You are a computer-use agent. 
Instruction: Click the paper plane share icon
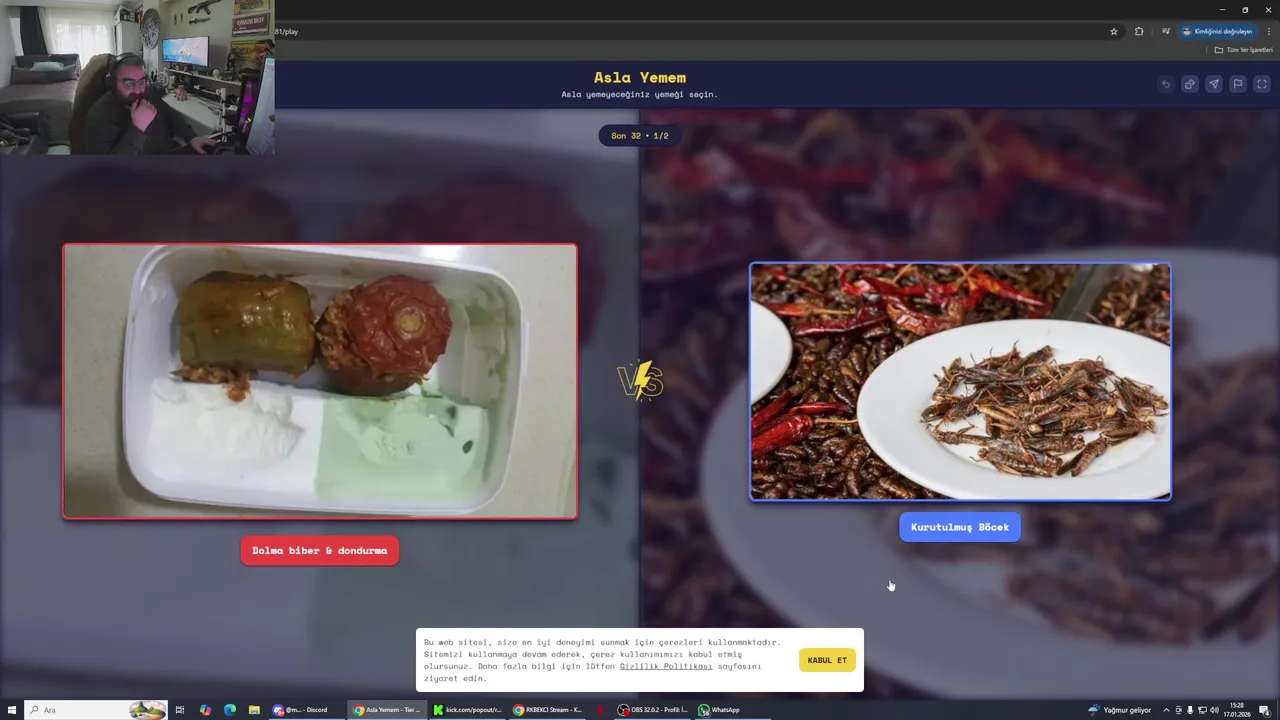coord(1213,84)
